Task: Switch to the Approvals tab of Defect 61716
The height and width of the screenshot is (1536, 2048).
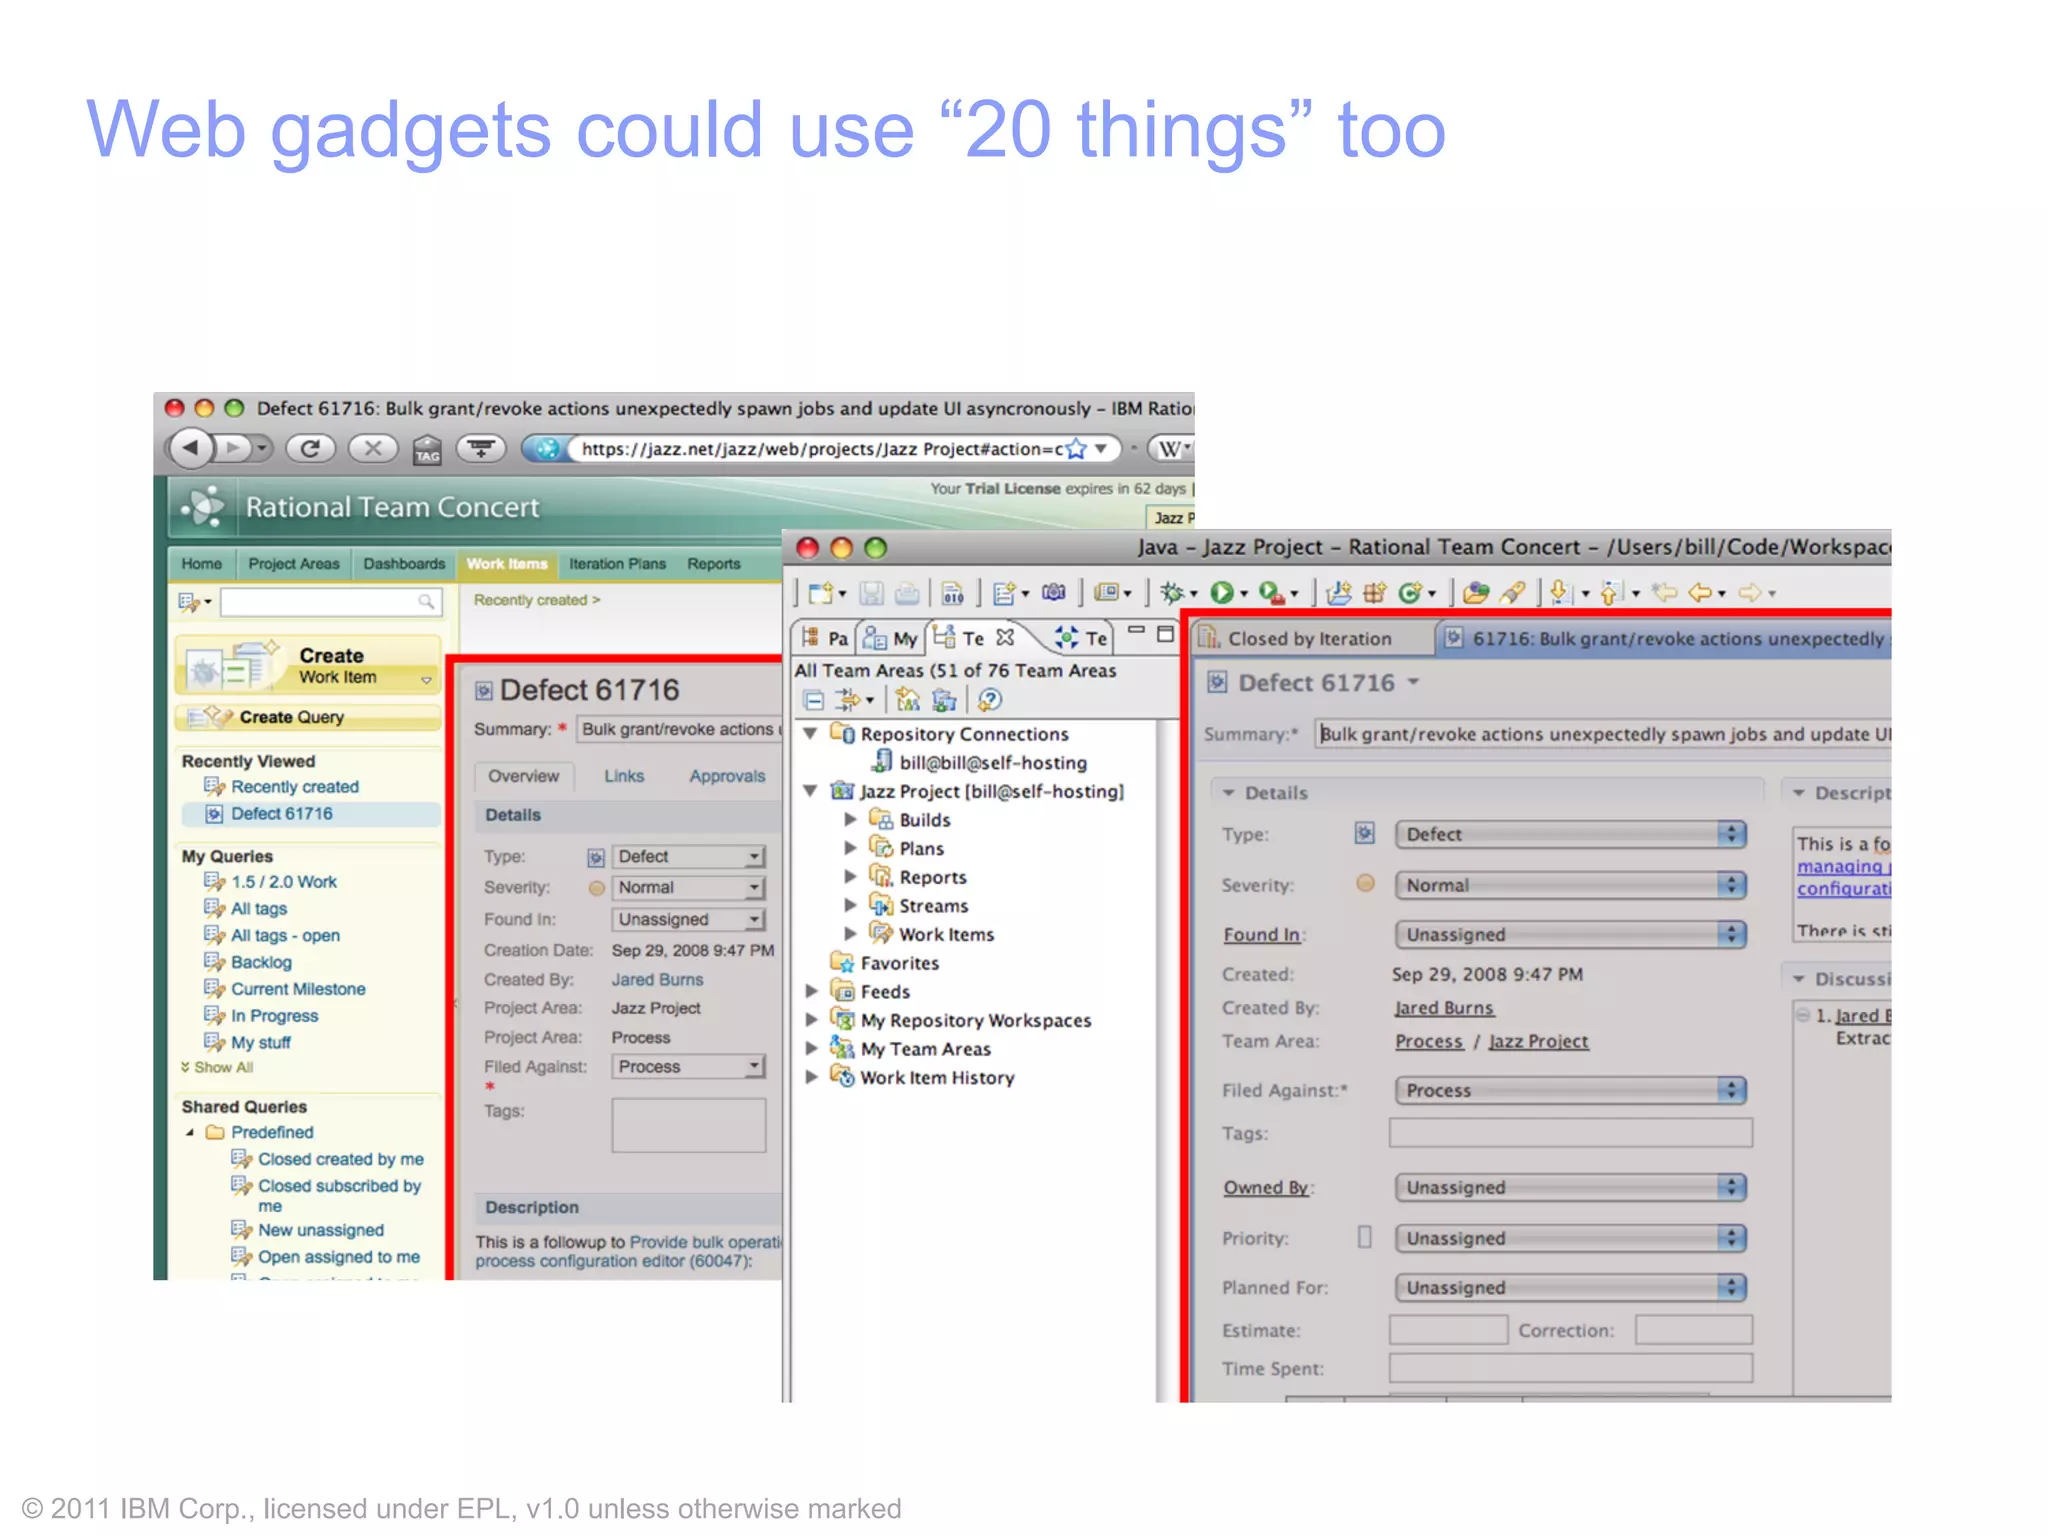Action: [727, 776]
